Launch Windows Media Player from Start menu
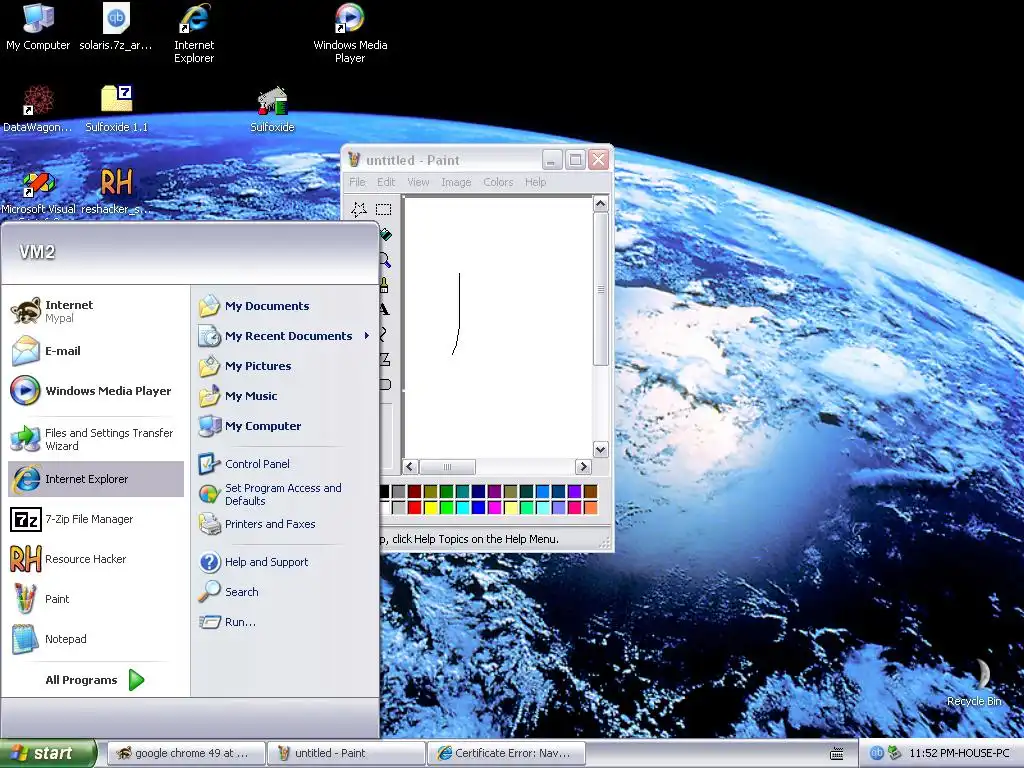The width and height of the screenshot is (1024, 768). pos(95,391)
